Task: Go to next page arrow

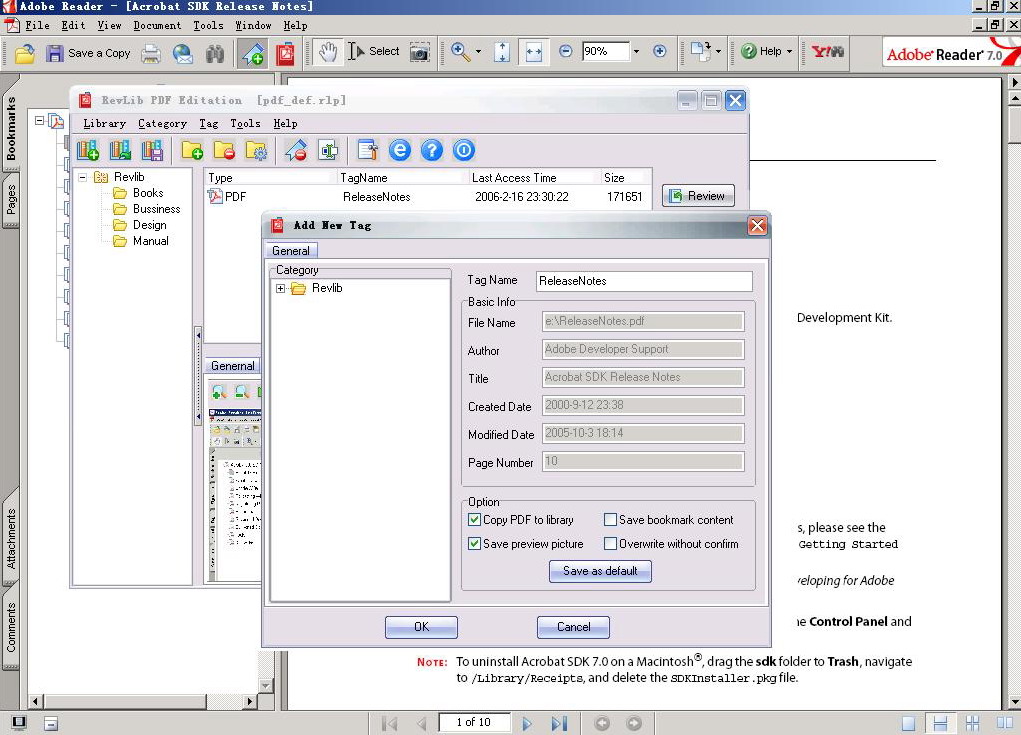Action: pos(527,723)
